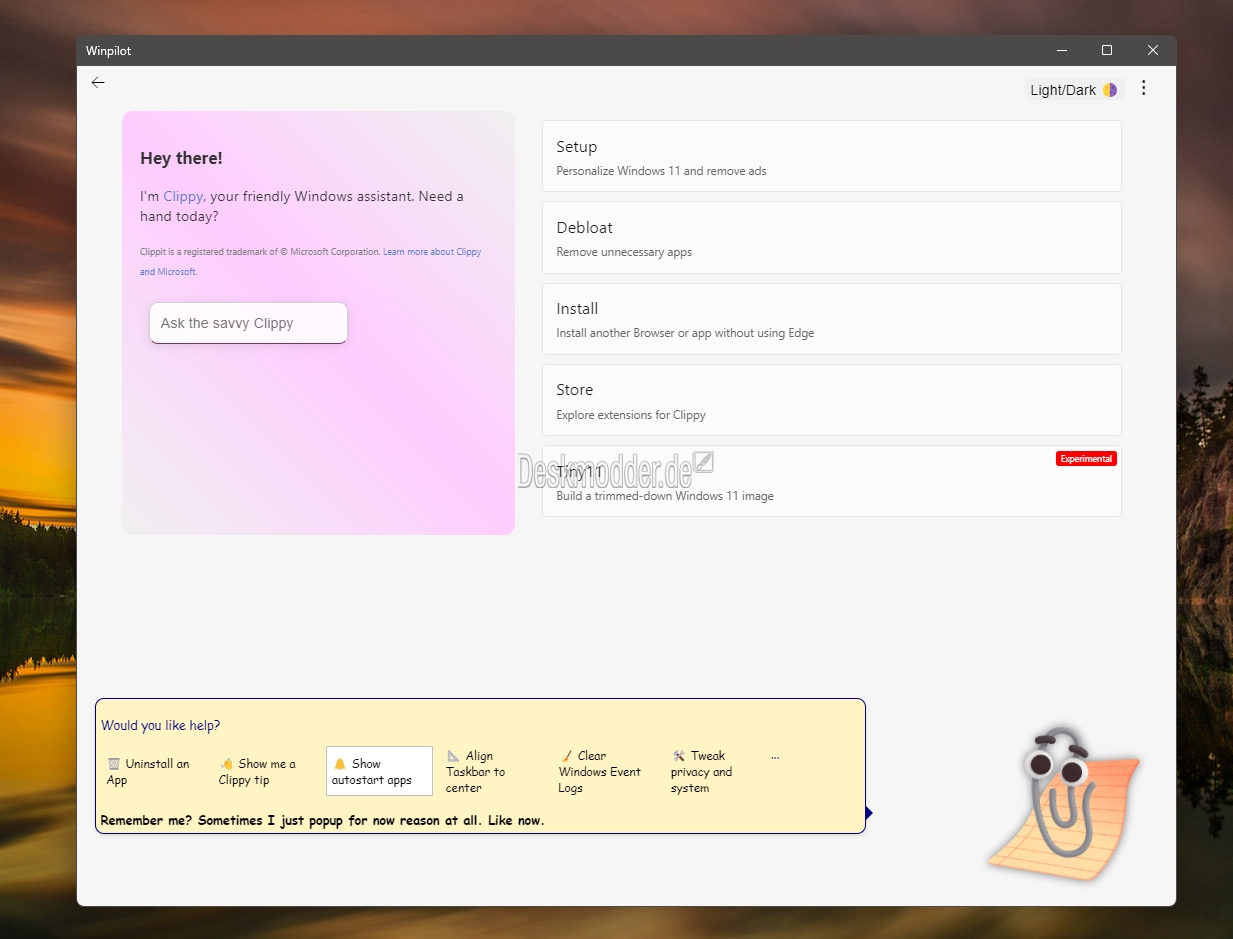Viewport: 1233px width, 939px height.
Task: Click 'Install another Browser or app without using Edge'
Action: point(685,333)
